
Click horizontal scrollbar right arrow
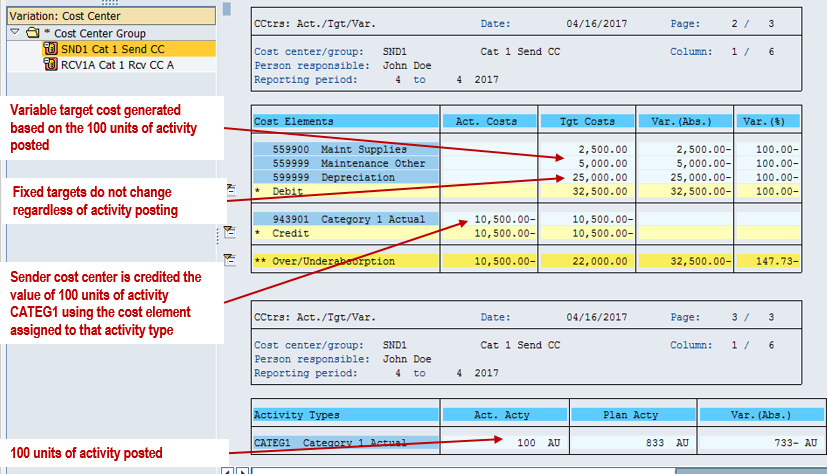[241, 469]
